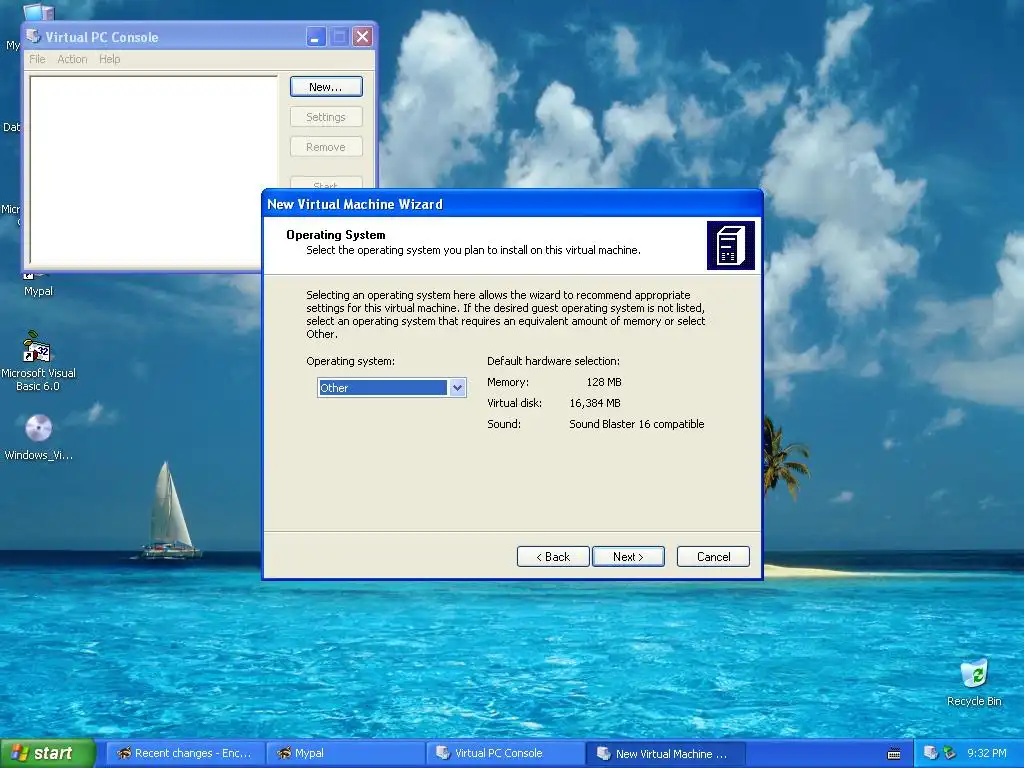1024x768 pixels.
Task: Click the Virtual PC tray icon
Action: coord(931,753)
